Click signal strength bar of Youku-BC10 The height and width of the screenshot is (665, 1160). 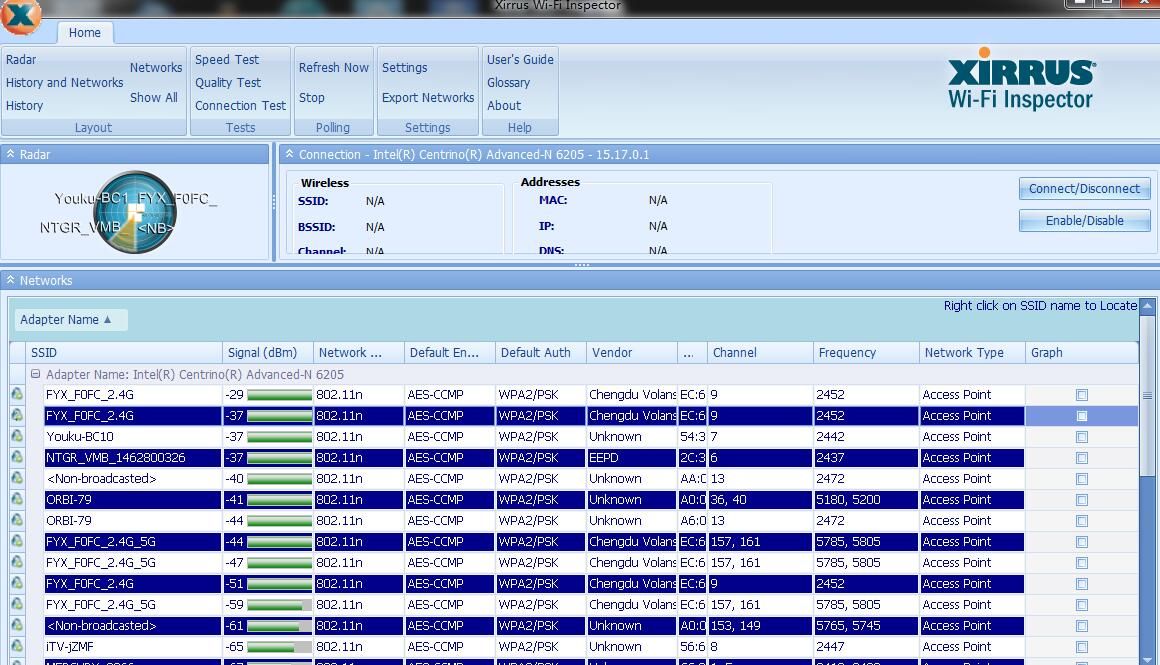click(279, 436)
